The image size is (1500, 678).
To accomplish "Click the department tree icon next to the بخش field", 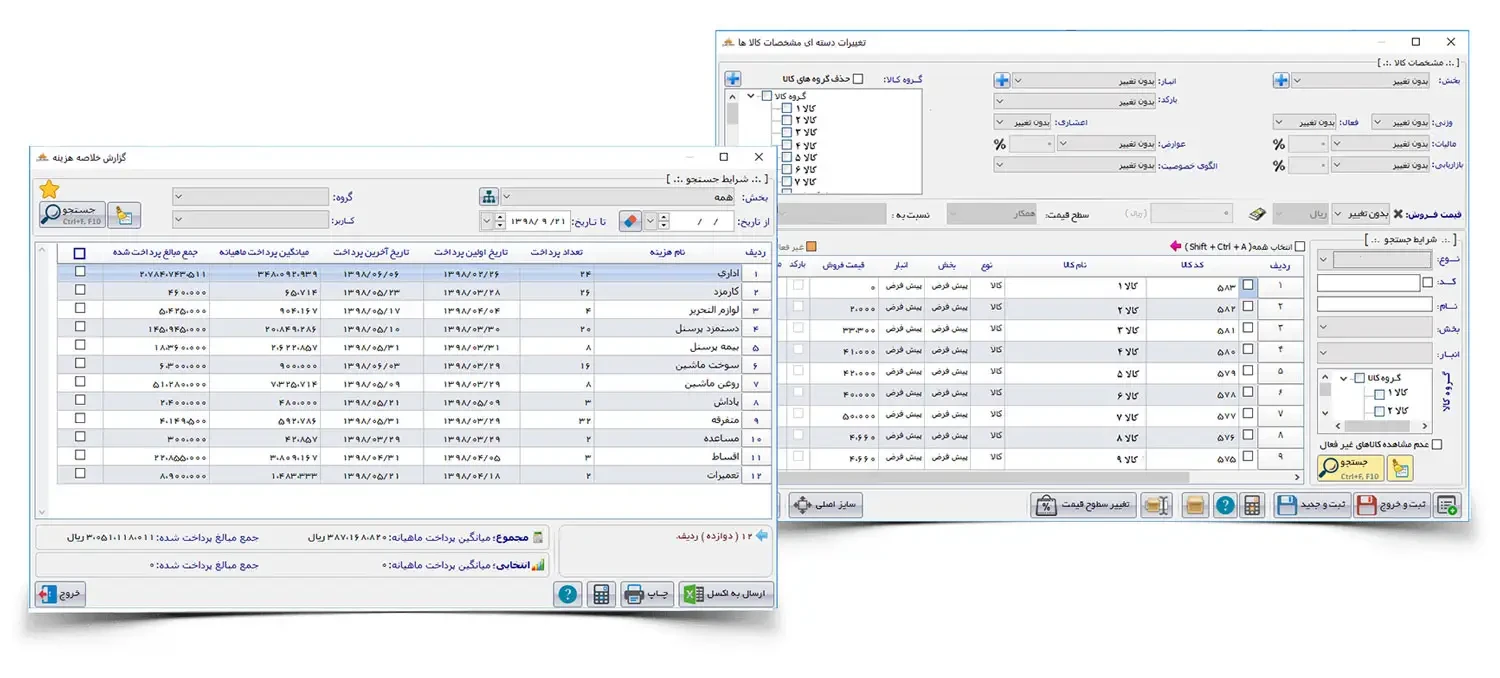I will pos(489,197).
